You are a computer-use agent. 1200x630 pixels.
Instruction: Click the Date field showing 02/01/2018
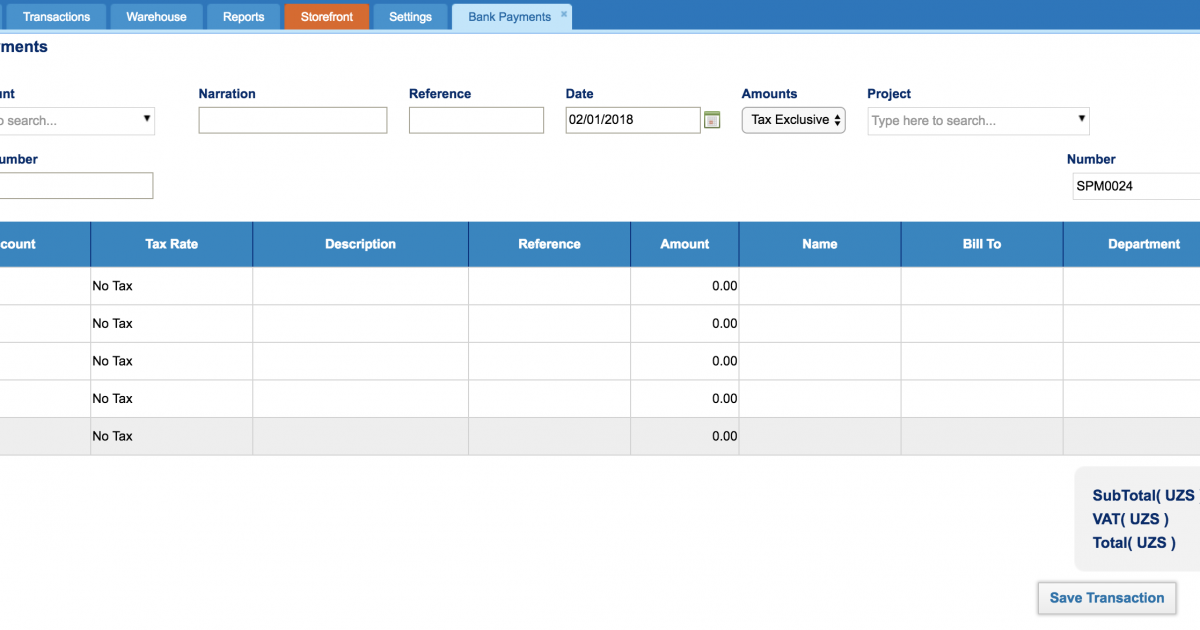point(633,120)
